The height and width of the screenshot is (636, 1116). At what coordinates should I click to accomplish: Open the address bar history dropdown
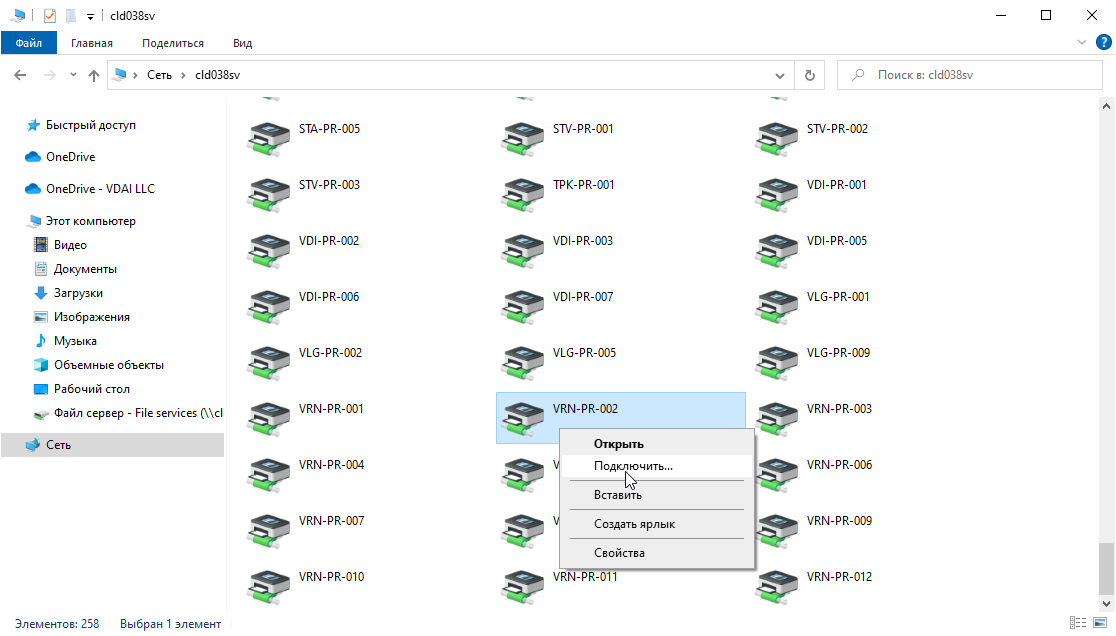click(x=781, y=75)
